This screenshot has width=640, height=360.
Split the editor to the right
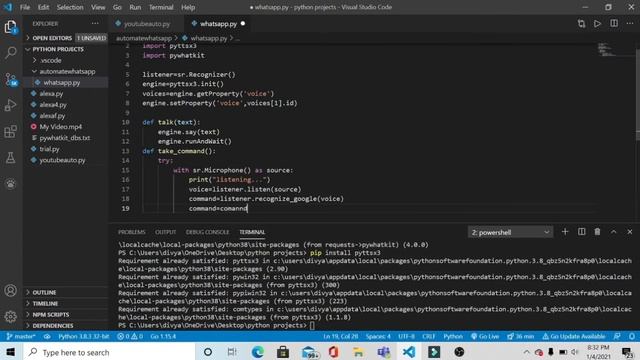[x=614, y=24]
